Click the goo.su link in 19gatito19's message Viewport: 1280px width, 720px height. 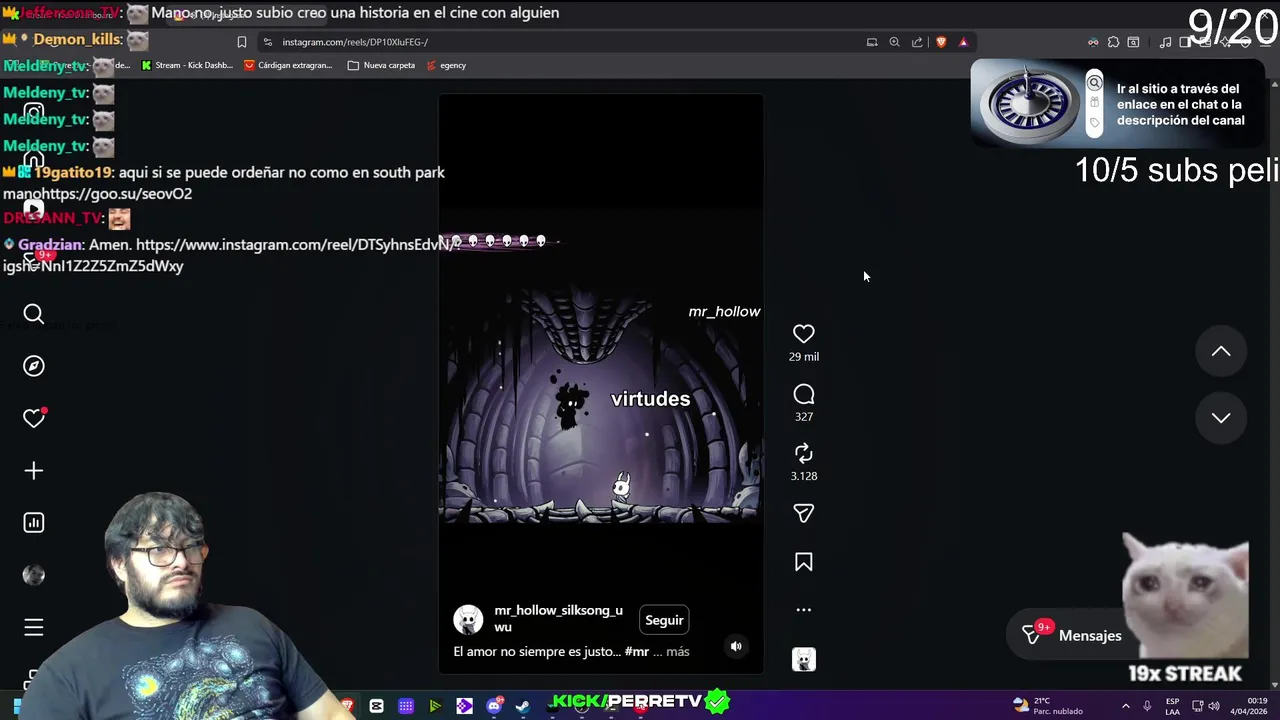pos(117,194)
